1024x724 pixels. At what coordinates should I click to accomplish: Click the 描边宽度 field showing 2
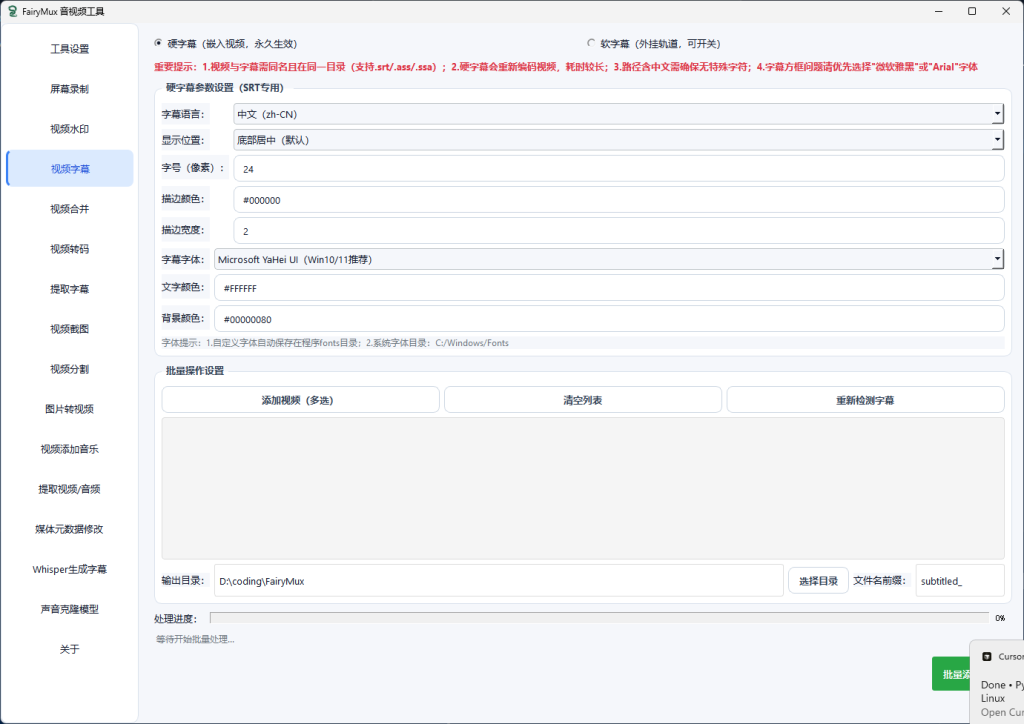click(x=618, y=230)
